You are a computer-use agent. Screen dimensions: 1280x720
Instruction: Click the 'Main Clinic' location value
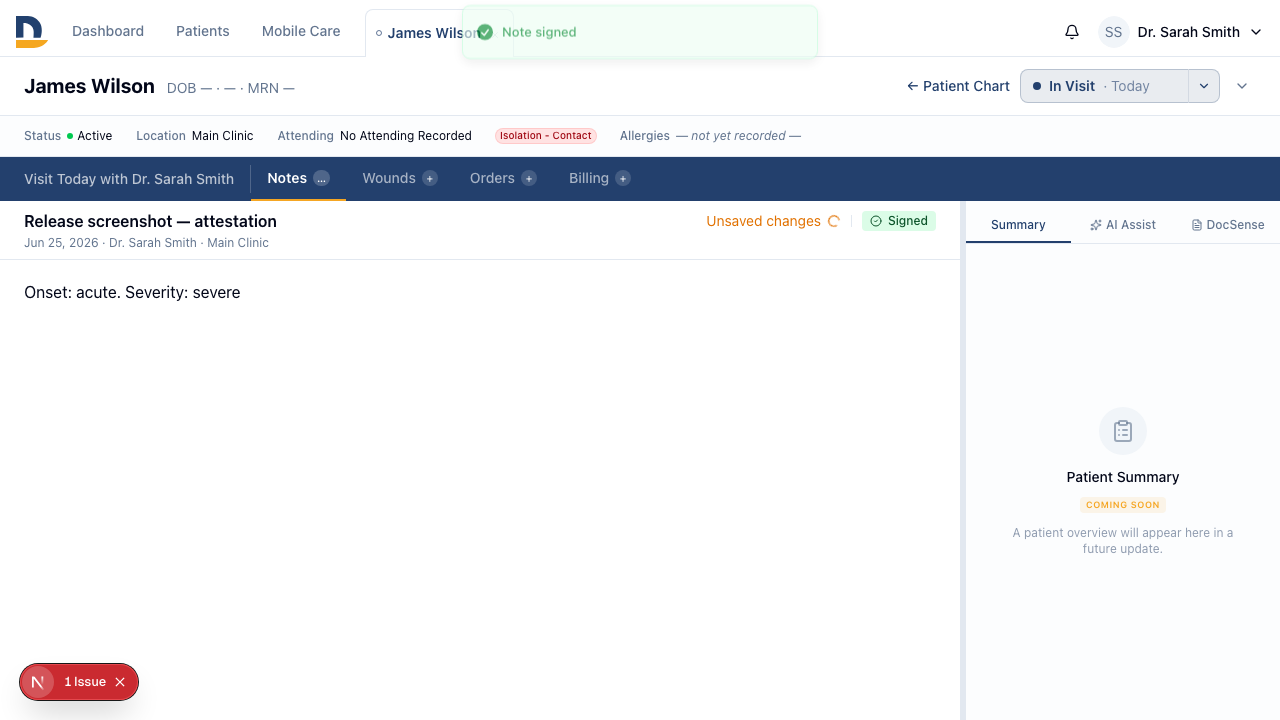223,136
